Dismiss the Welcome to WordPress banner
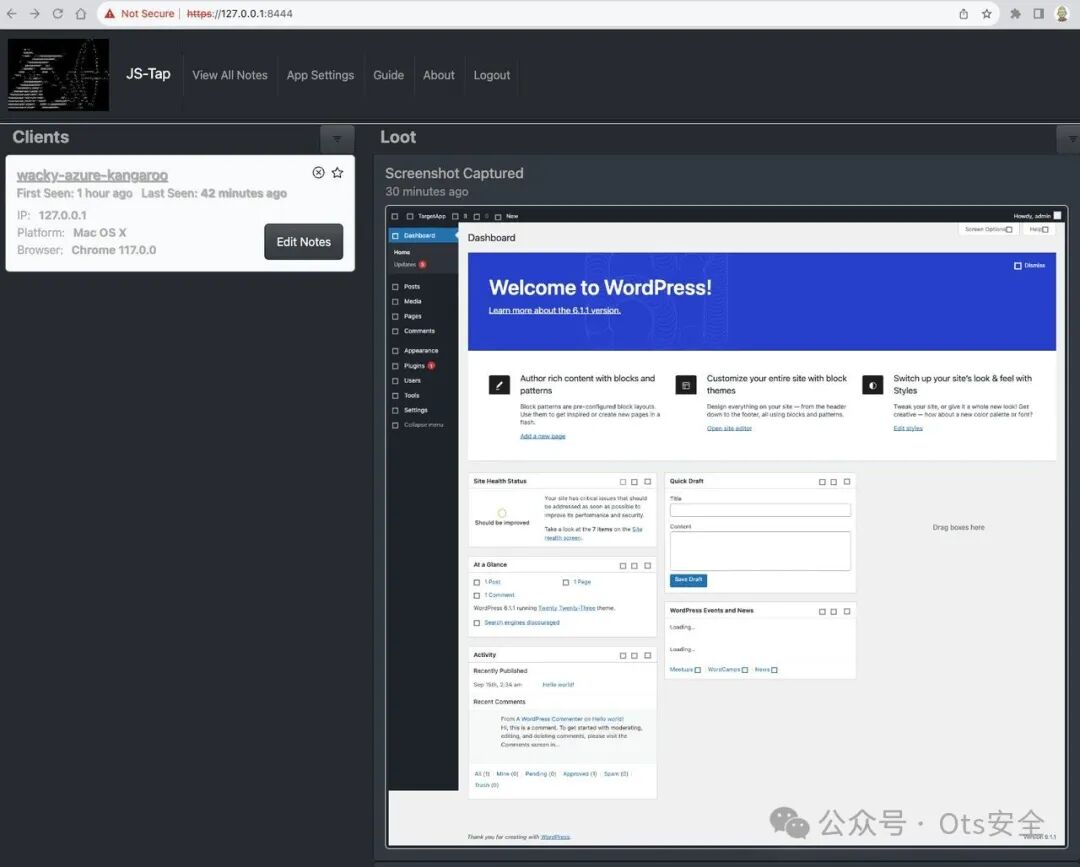Screen dimensions: 1080x867 point(1030,265)
